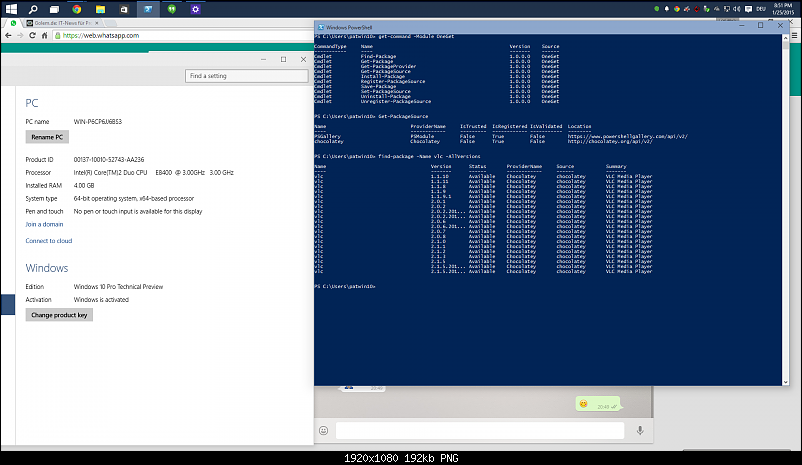Open the Hangouts taskbar icon

point(172,9)
